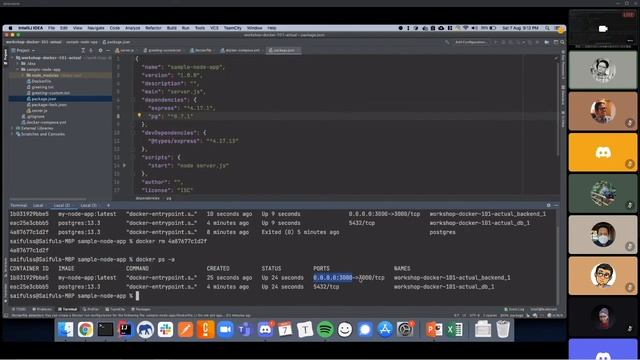Viewport: 640px width, 360px height.
Task: Select greeting.txt in the project tree
Action: [42, 87]
